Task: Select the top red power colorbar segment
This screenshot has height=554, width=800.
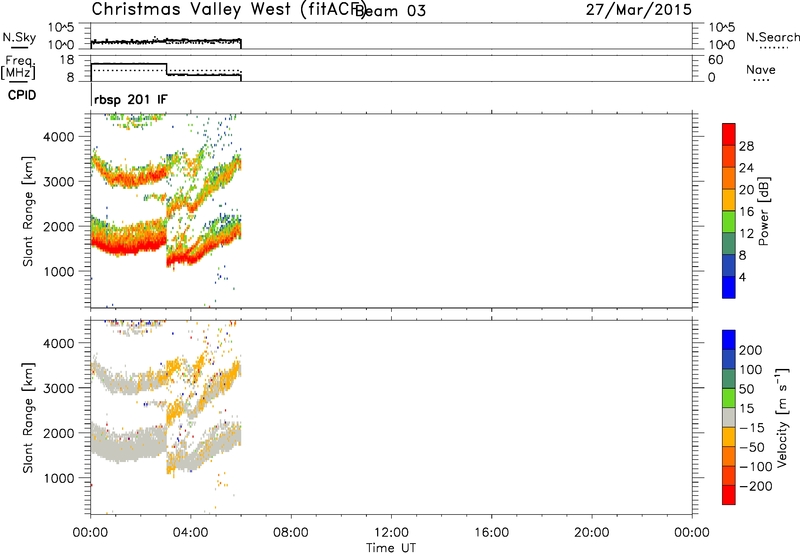Action: pyautogui.click(x=729, y=134)
